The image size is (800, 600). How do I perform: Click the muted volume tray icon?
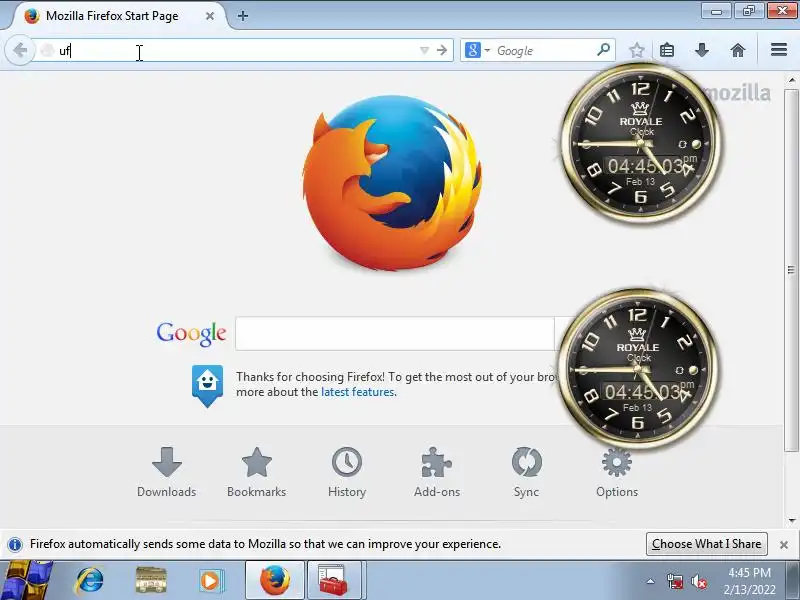point(698,581)
